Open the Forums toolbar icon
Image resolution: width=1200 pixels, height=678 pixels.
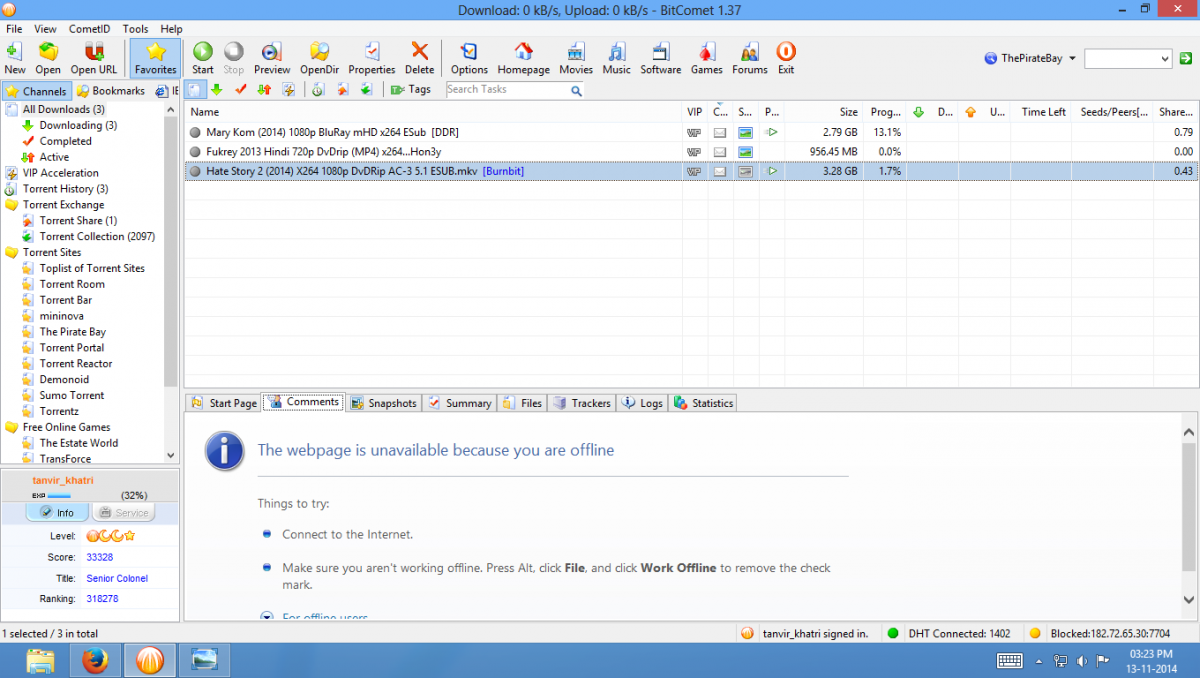[750, 58]
